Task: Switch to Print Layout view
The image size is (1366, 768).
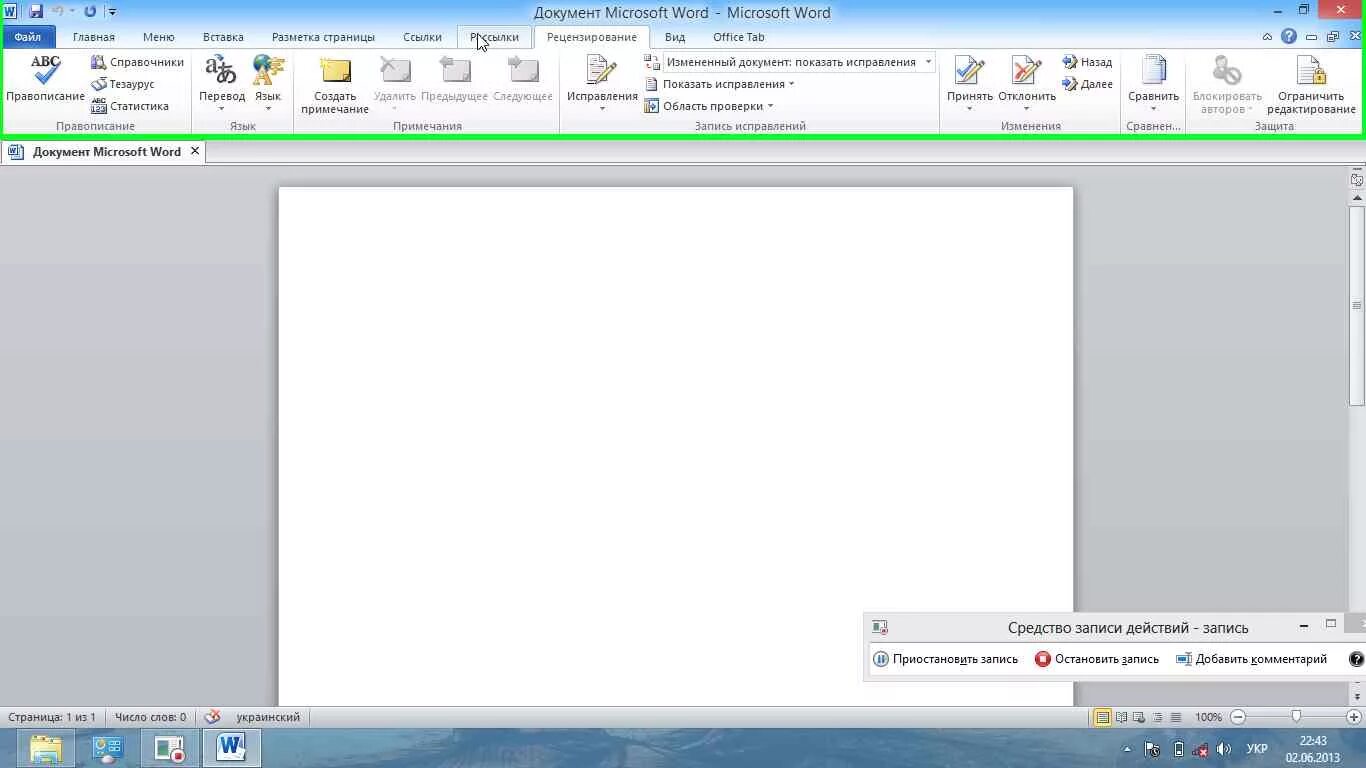Action: pos(1102,717)
